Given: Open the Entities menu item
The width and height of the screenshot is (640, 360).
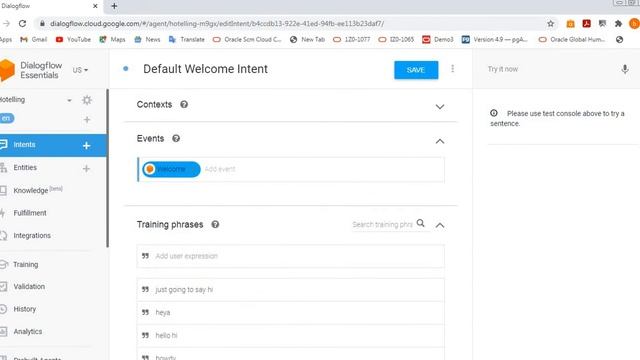Looking at the screenshot, I should 25,168.
